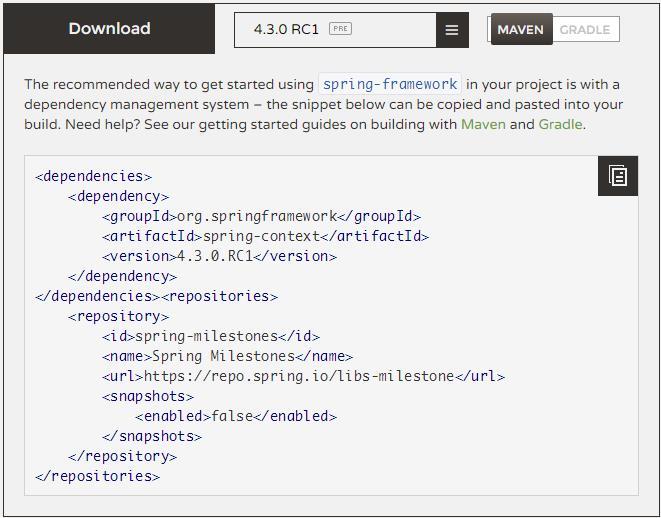The image size is (661, 518).
Task: Click the closing </dependency> line
Action: click(123, 276)
